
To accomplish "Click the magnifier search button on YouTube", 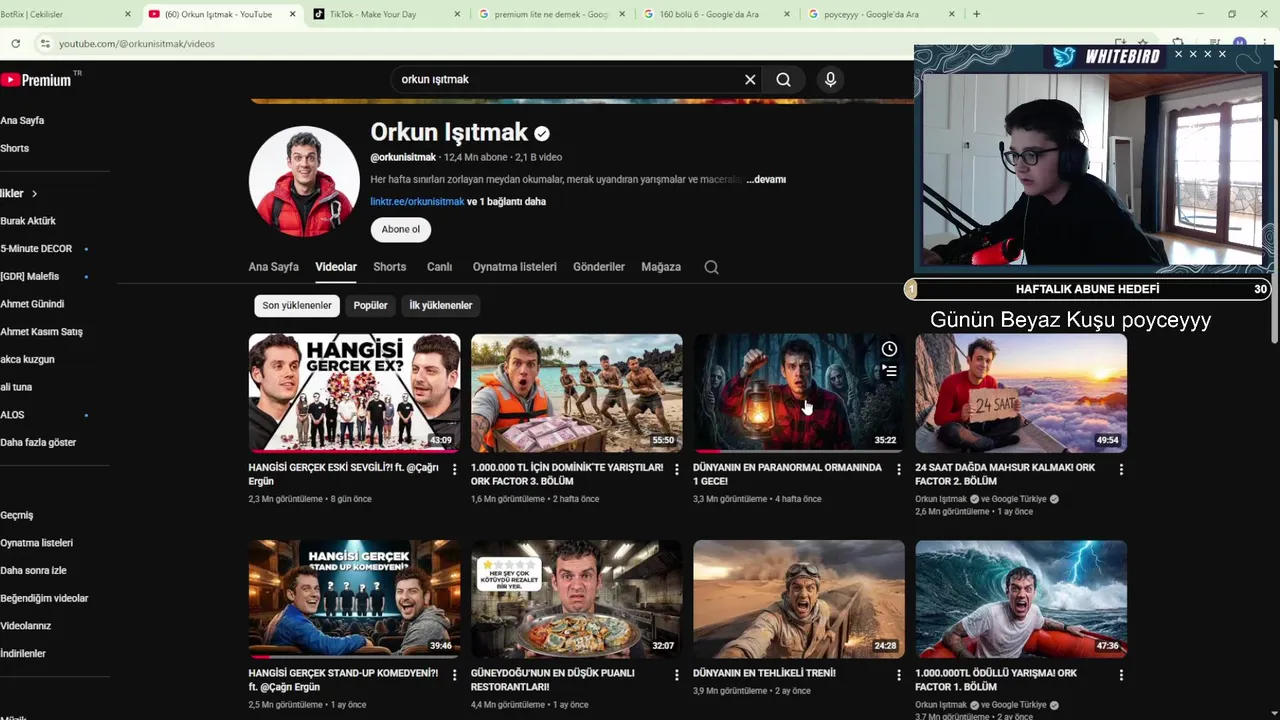I will (784, 80).
